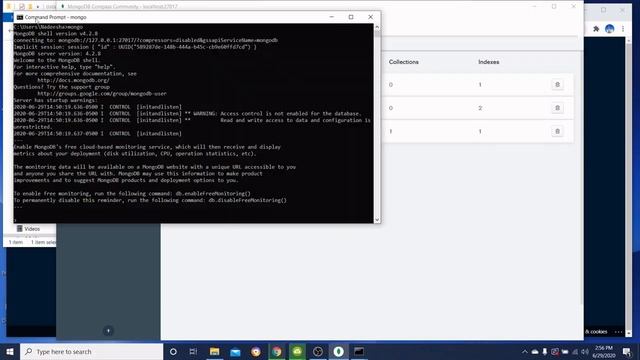Open the Chrome three-dot menu
The image size is (640, 360).
tap(623, 29)
